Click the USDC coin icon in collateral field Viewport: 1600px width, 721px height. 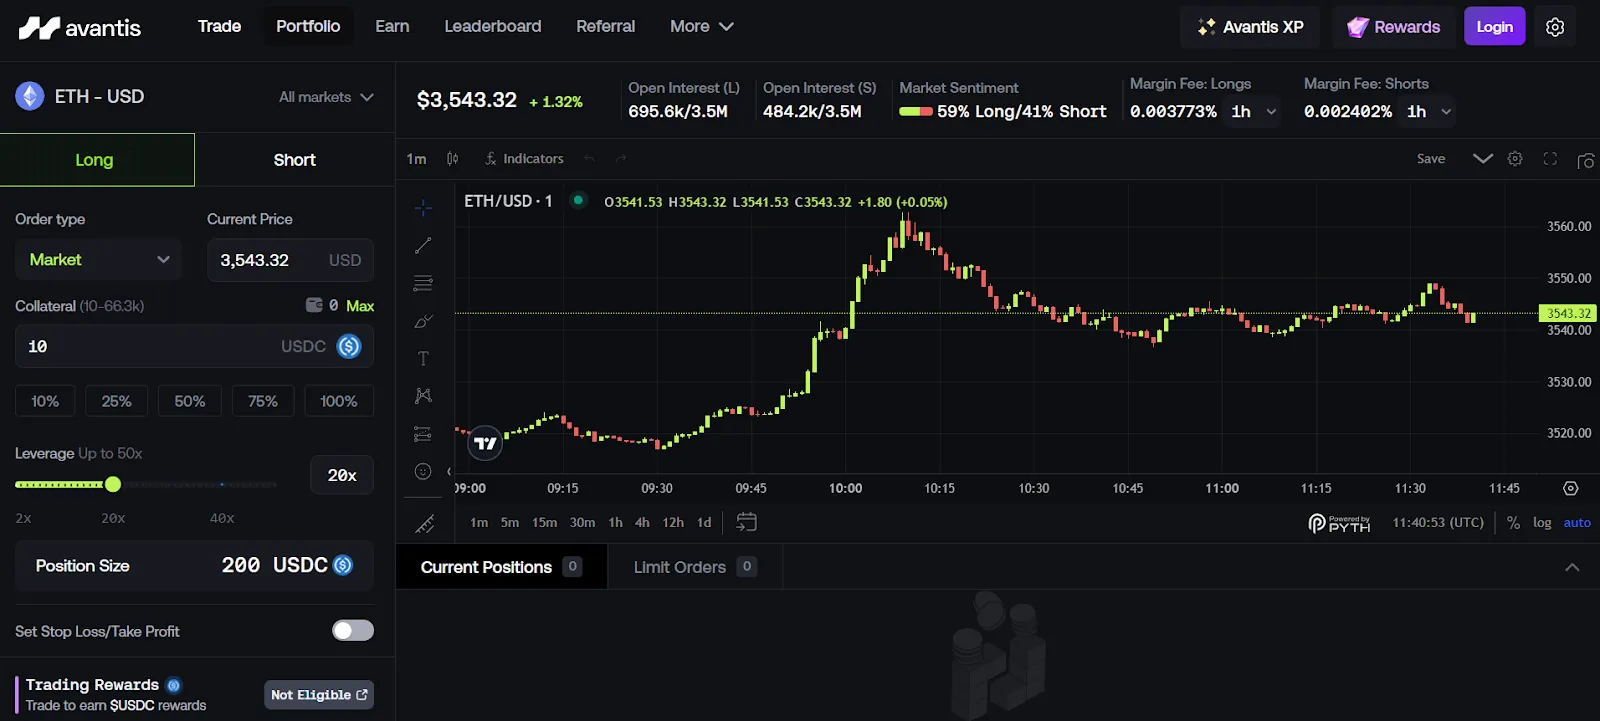click(349, 346)
